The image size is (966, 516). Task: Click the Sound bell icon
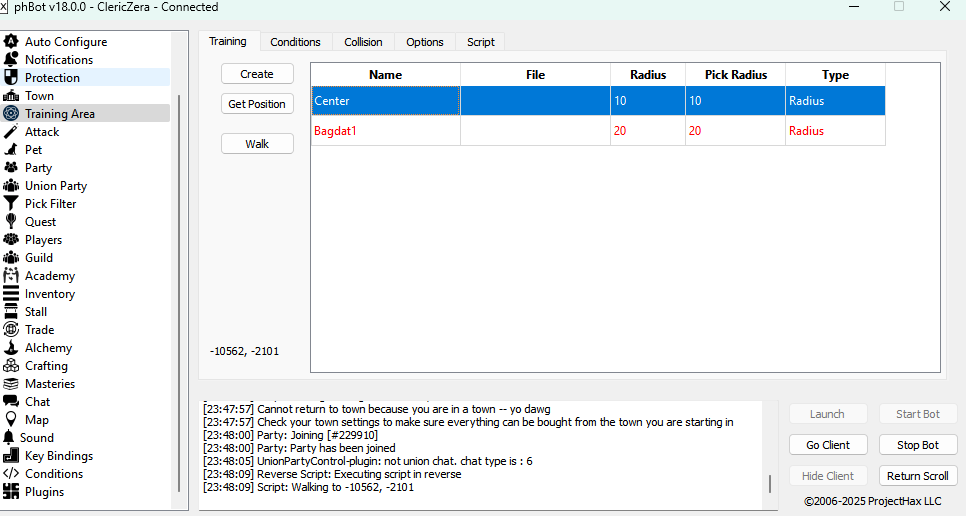[x=10, y=438]
